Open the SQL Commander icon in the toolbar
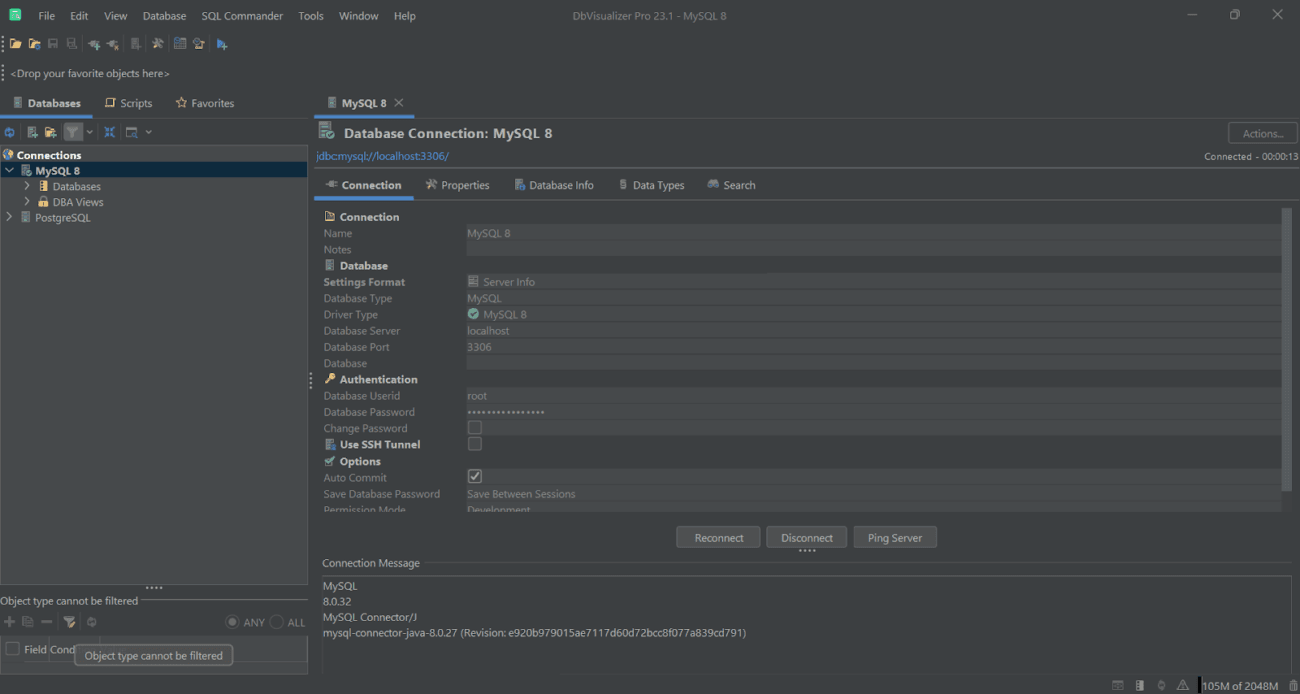Viewport: 1300px width, 694px height. click(x=136, y=43)
